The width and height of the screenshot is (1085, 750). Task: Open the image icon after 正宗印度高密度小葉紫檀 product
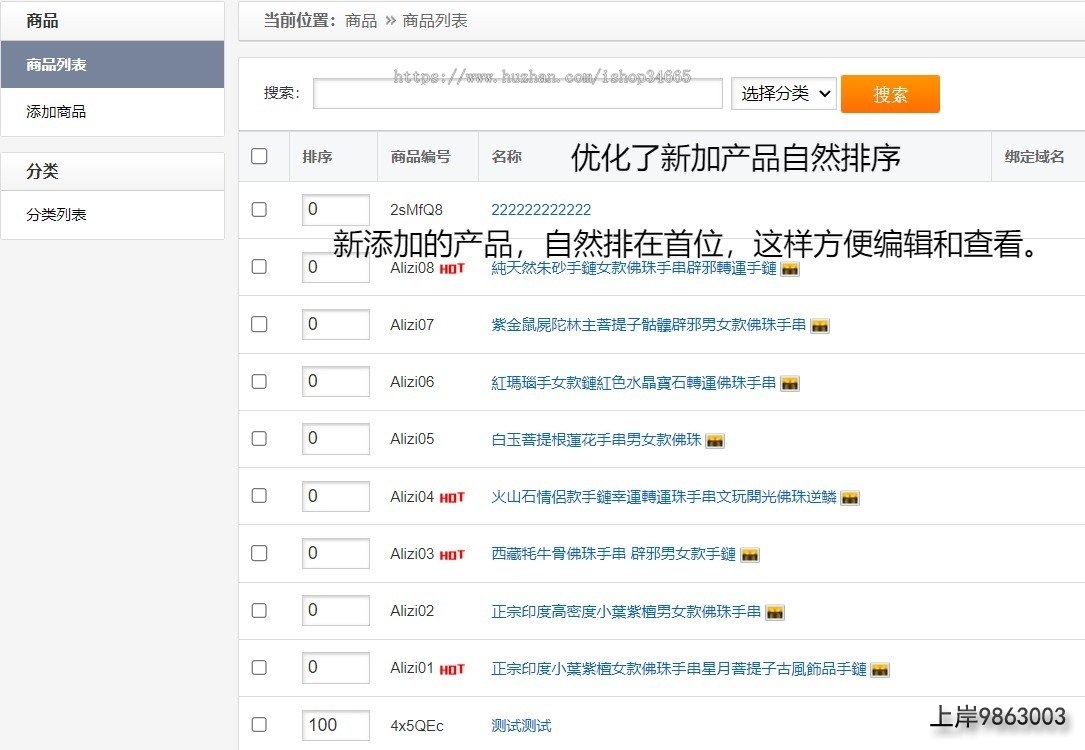click(x=775, y=612)
